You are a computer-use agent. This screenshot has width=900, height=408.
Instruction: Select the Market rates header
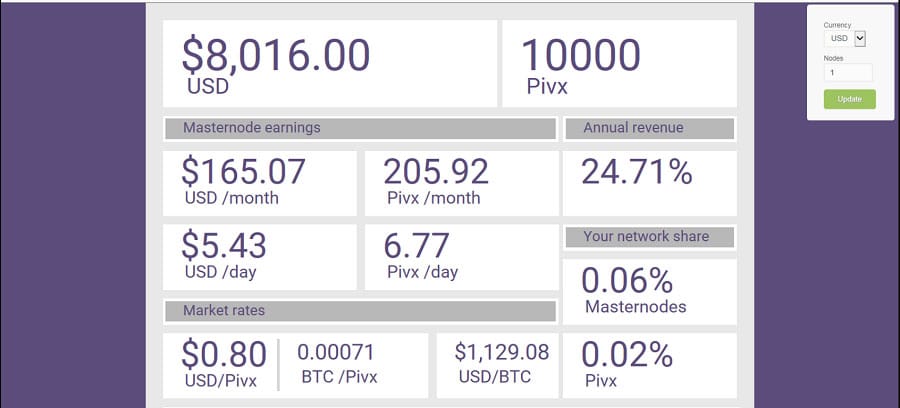(x=360, y=311)
